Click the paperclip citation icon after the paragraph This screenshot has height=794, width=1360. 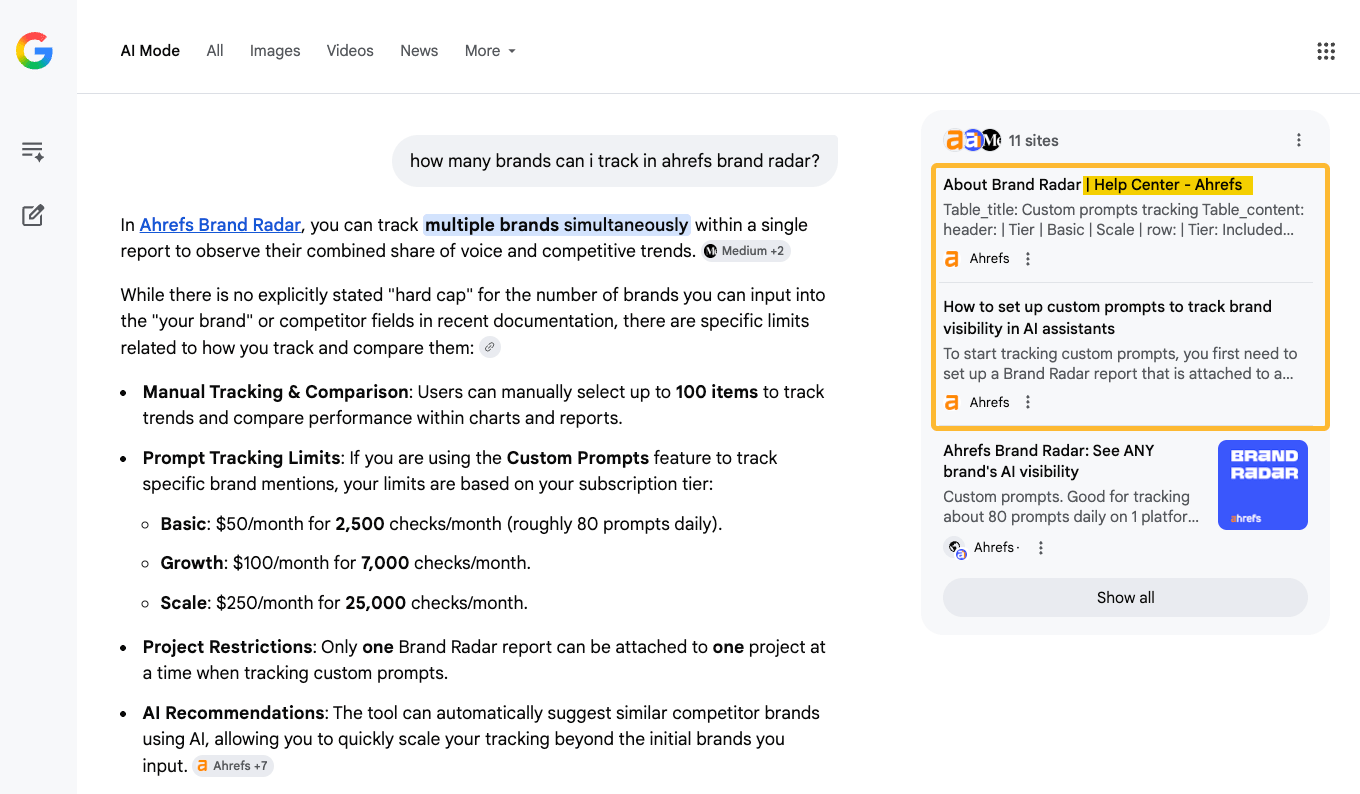(489, 346)
